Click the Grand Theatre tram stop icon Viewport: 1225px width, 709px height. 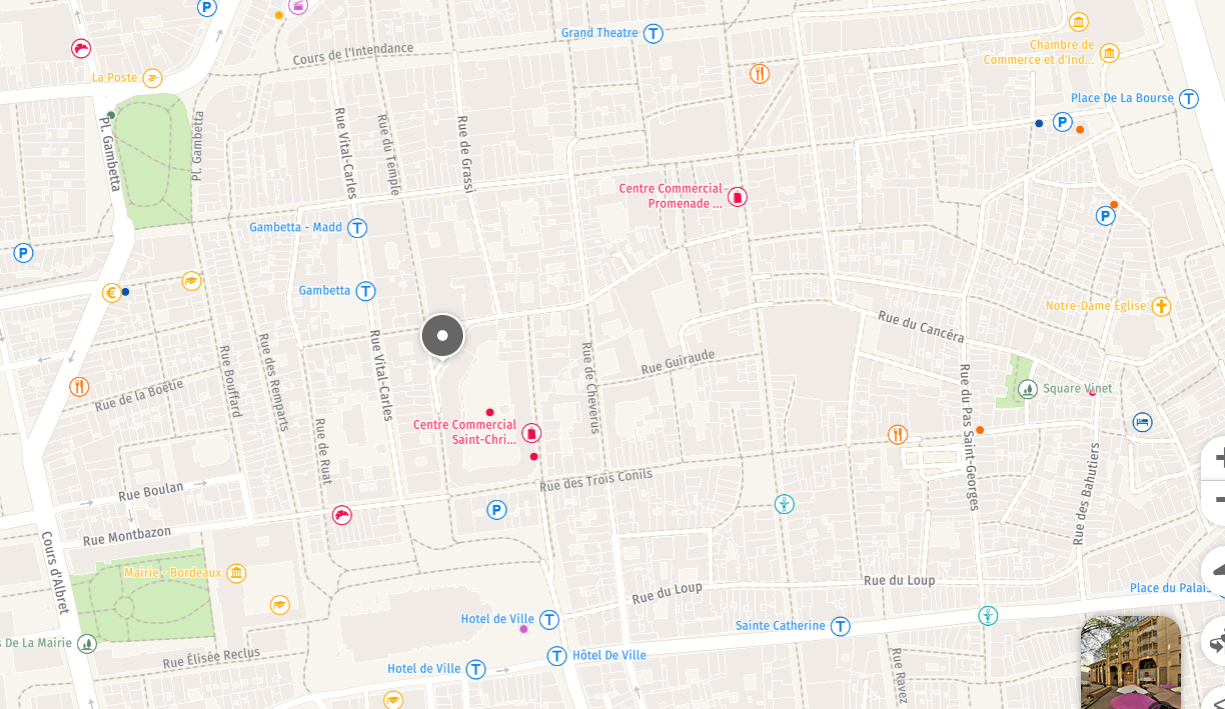(653, 33)
